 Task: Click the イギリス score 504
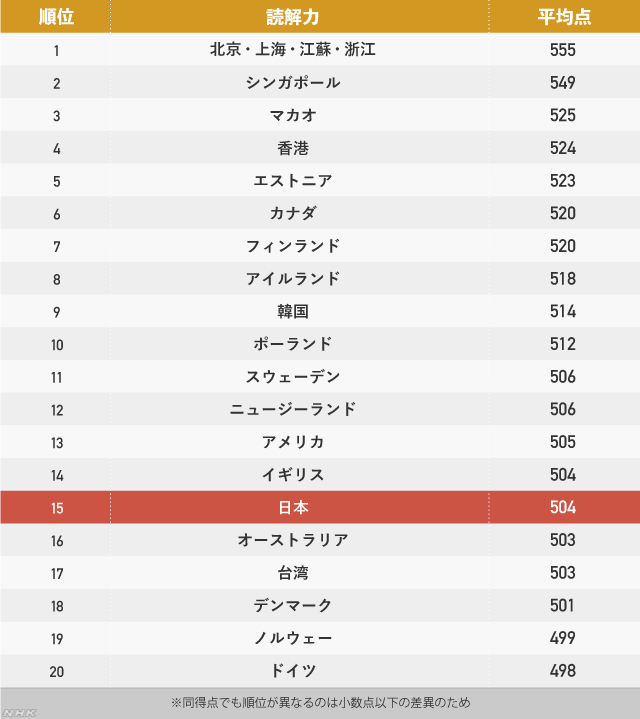tap(563, 475)
